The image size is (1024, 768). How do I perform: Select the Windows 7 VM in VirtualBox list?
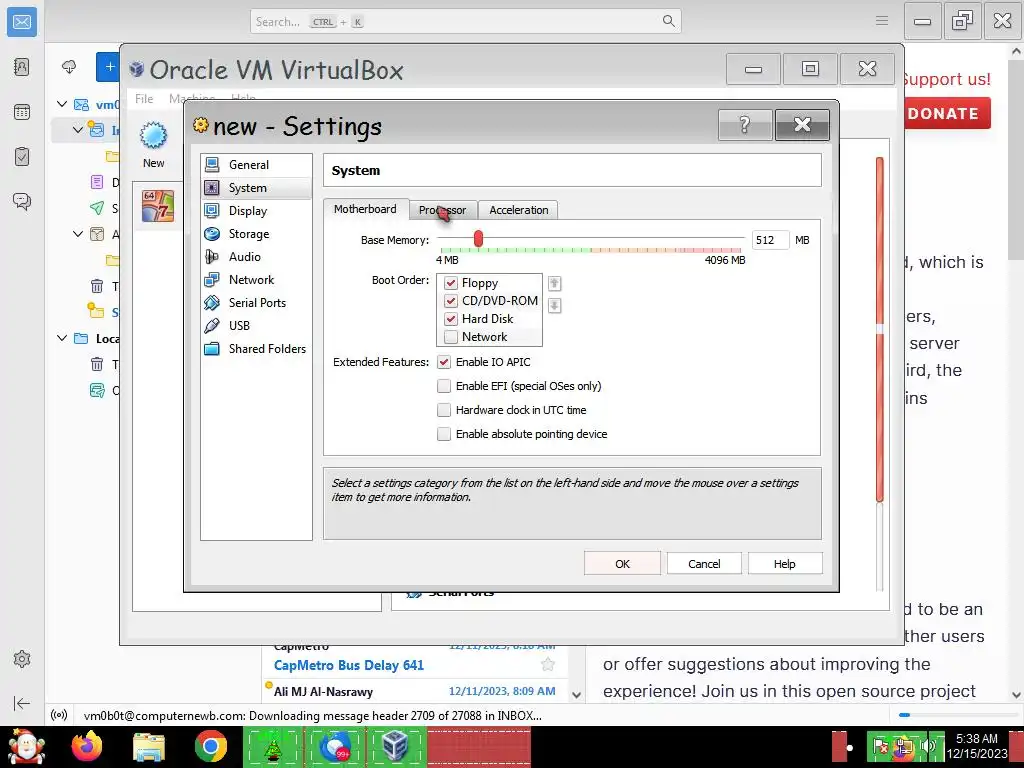click(x=158, y=206)
